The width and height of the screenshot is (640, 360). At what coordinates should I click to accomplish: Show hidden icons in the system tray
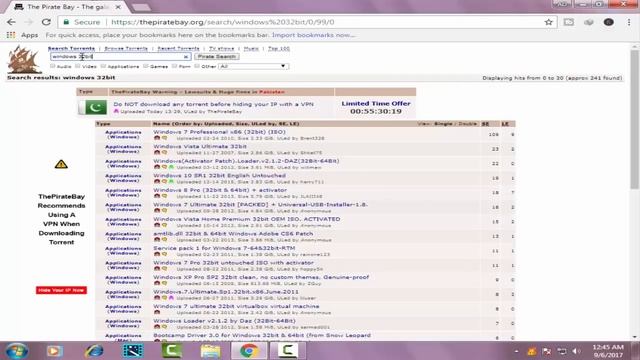517,351
